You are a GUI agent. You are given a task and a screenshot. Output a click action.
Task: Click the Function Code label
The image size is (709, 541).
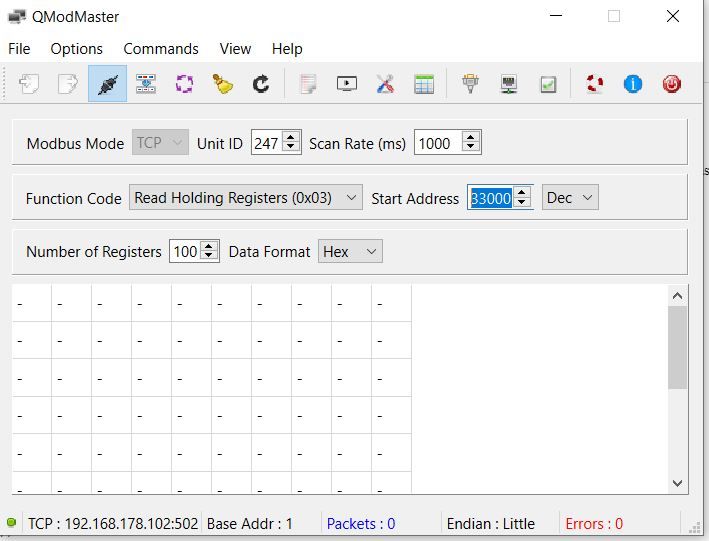[74, 199]
